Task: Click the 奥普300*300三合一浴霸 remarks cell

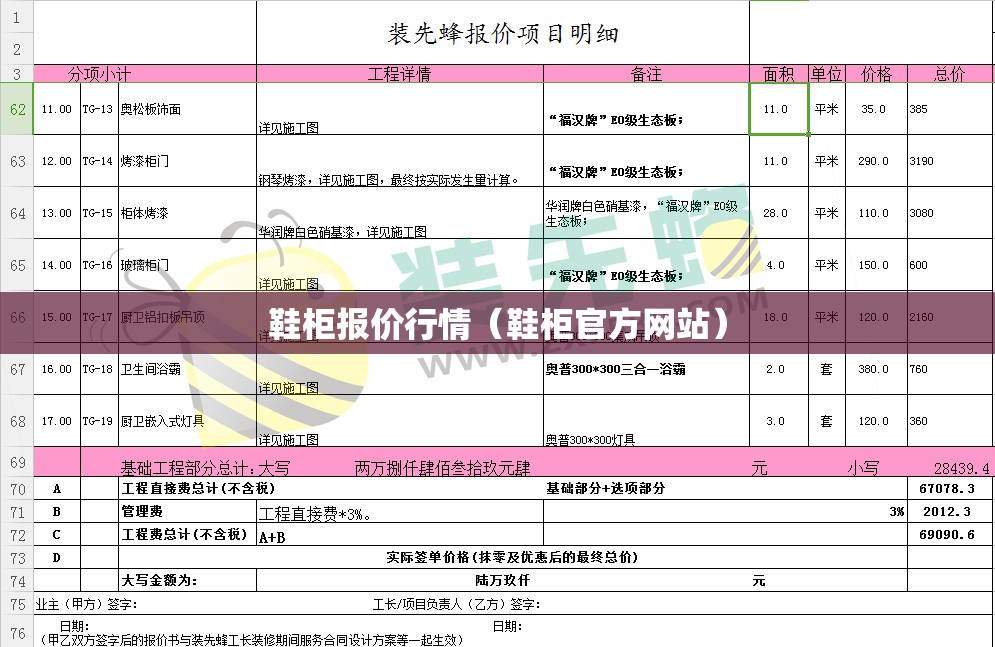Action: coord(646,369)
